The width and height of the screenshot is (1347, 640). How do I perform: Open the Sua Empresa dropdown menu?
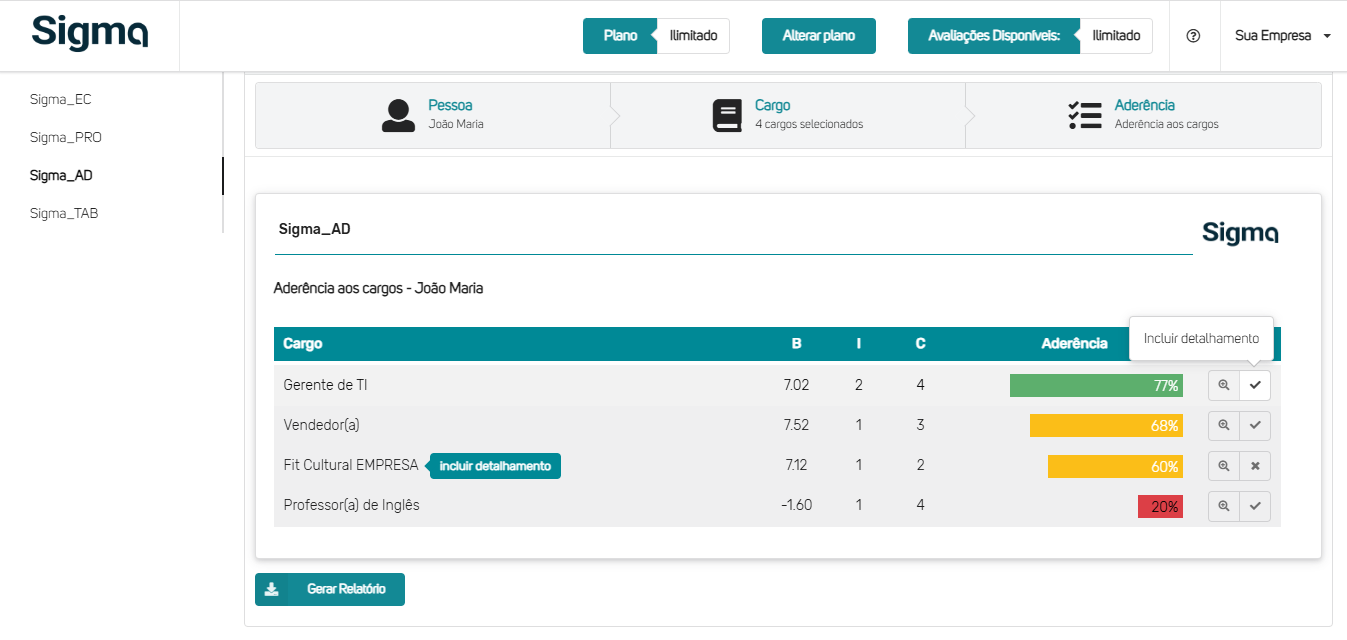coord(1282,36)
